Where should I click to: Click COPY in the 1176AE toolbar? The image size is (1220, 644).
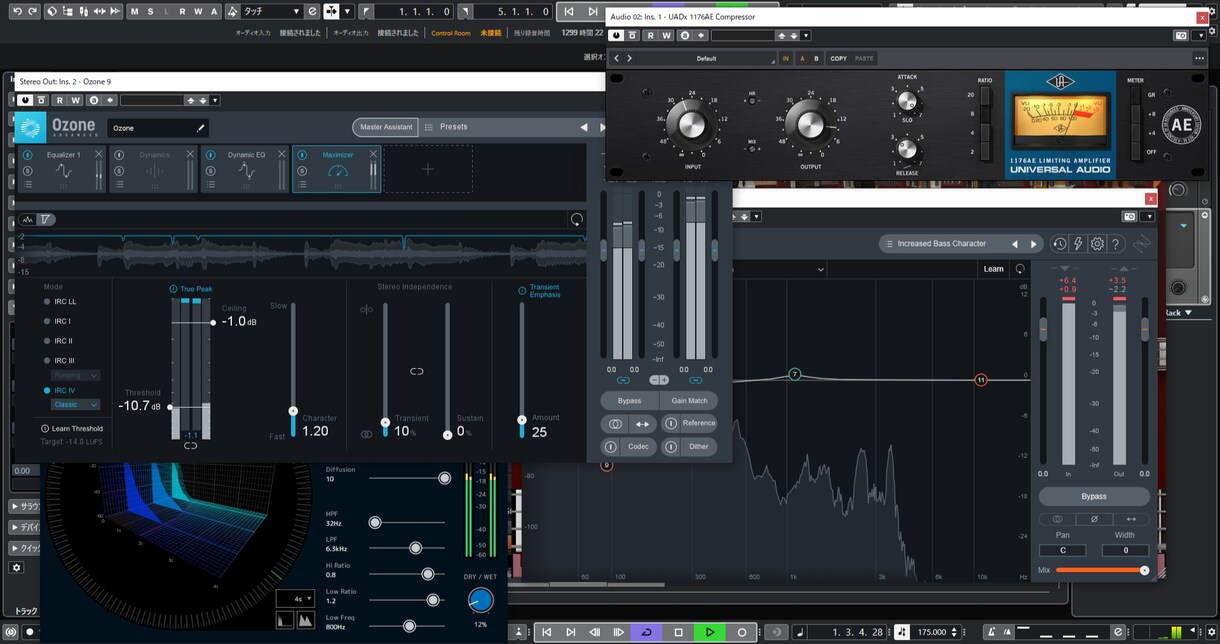tap(839, 58)
